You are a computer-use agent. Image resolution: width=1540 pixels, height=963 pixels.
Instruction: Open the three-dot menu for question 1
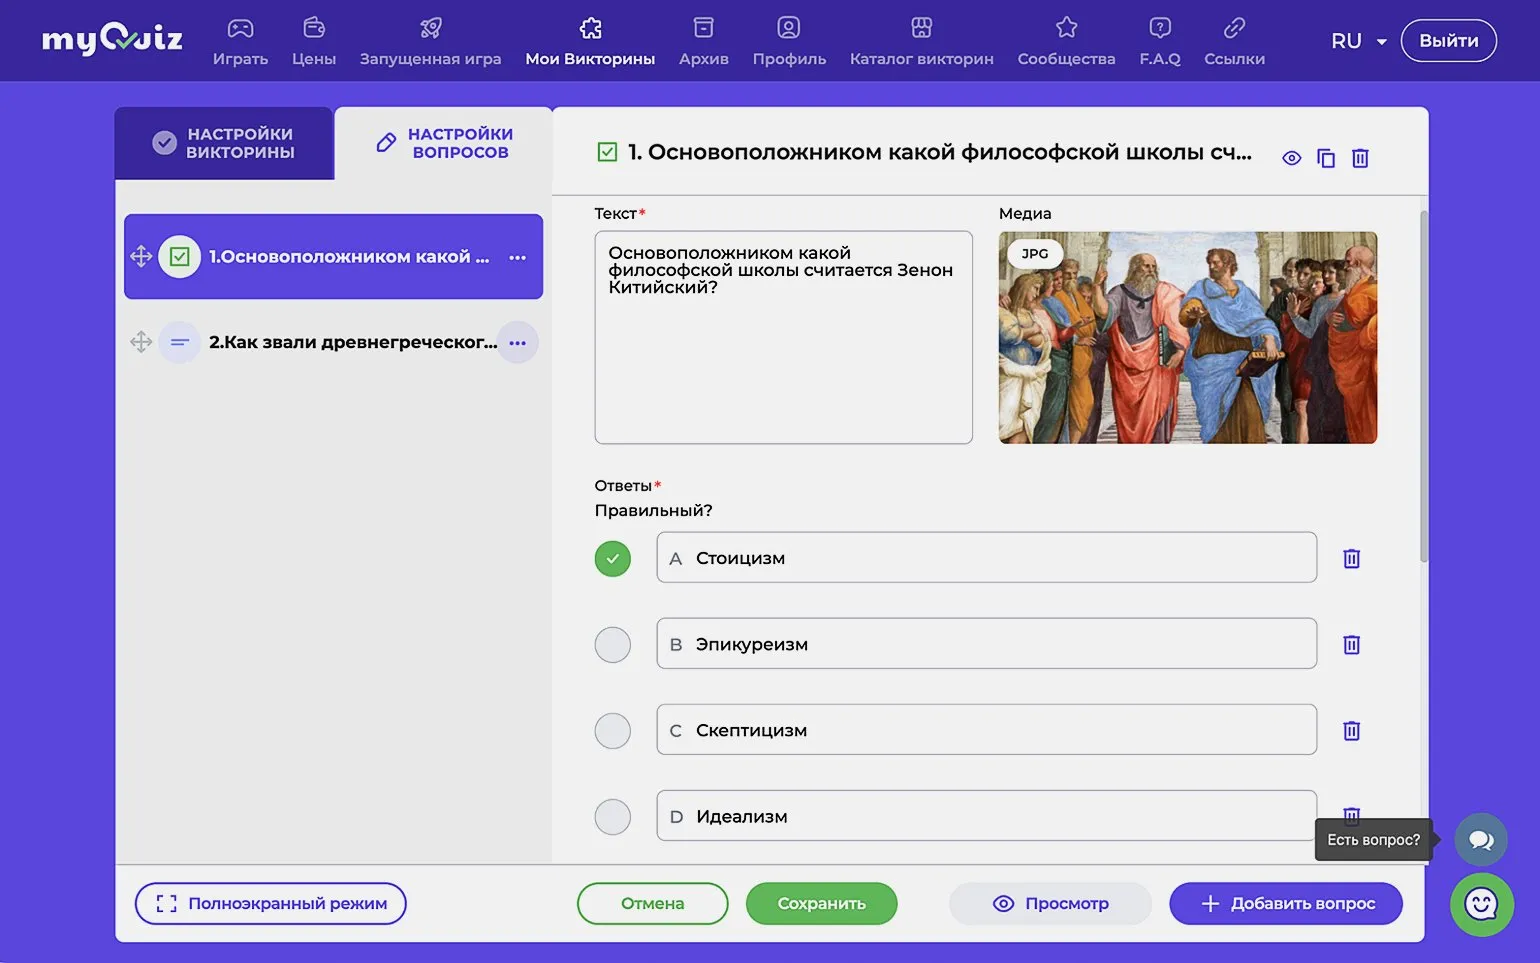[x=517, y=257]
